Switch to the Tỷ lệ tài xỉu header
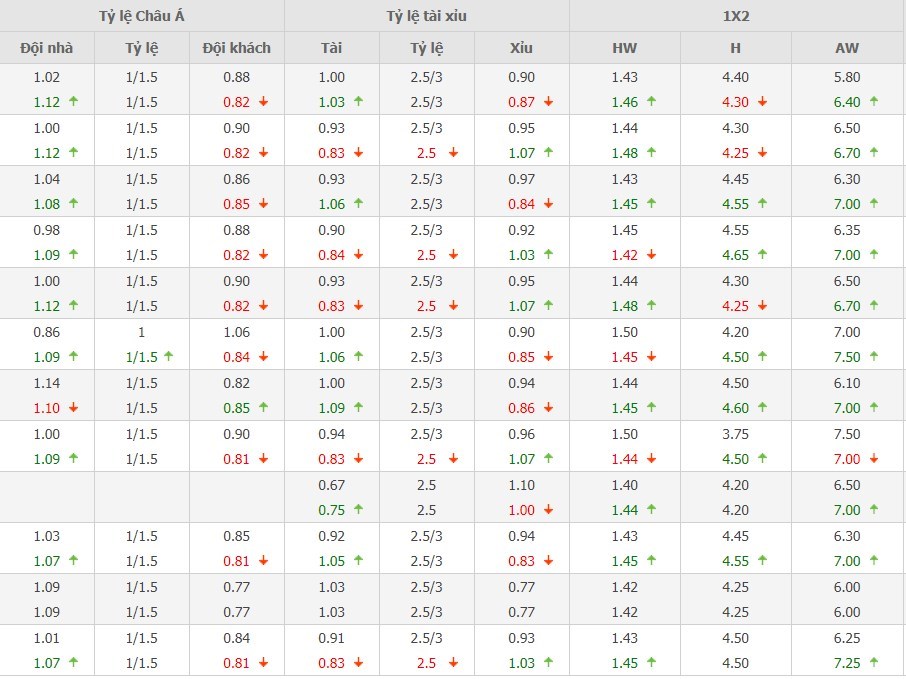 click(427, 16)
